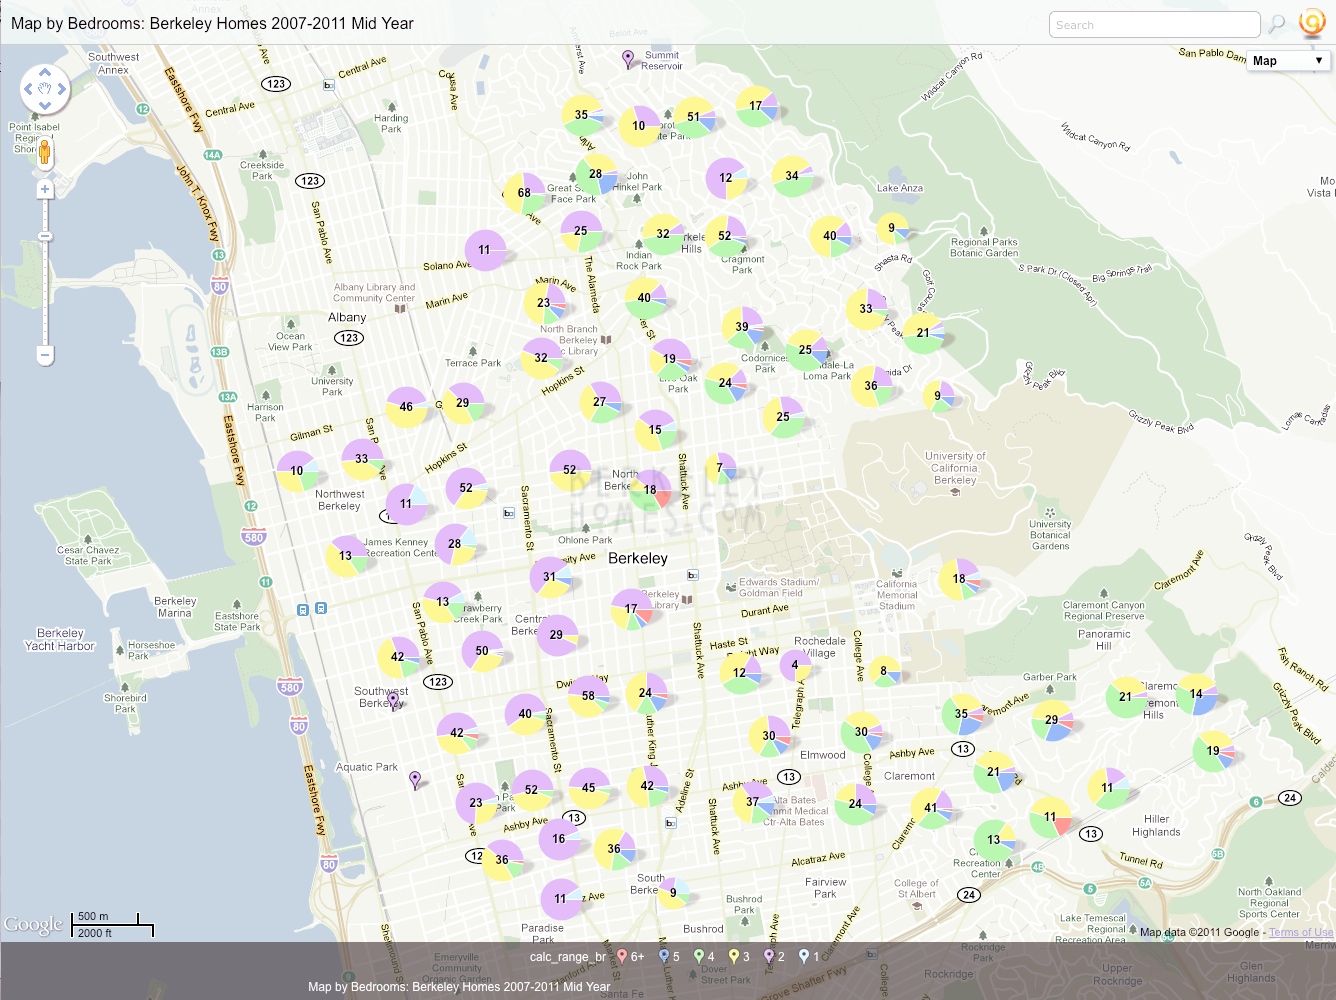Zoom out with the minus button

45,354
